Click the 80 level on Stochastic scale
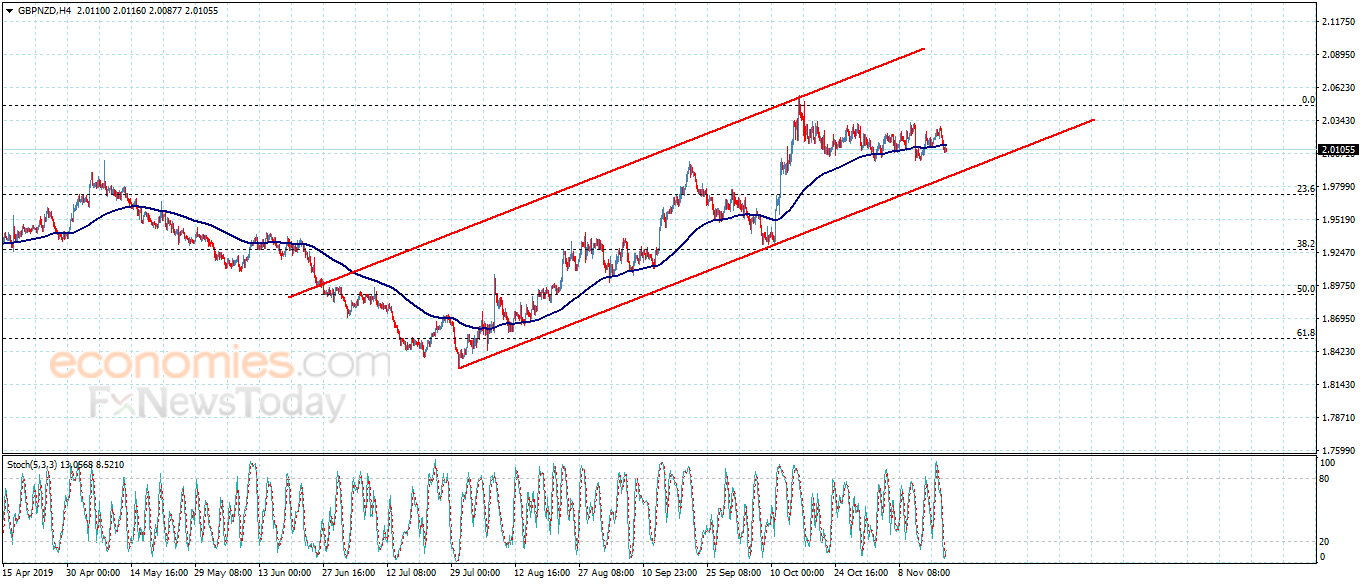 pyautogui.click(x=1326, y=480)
